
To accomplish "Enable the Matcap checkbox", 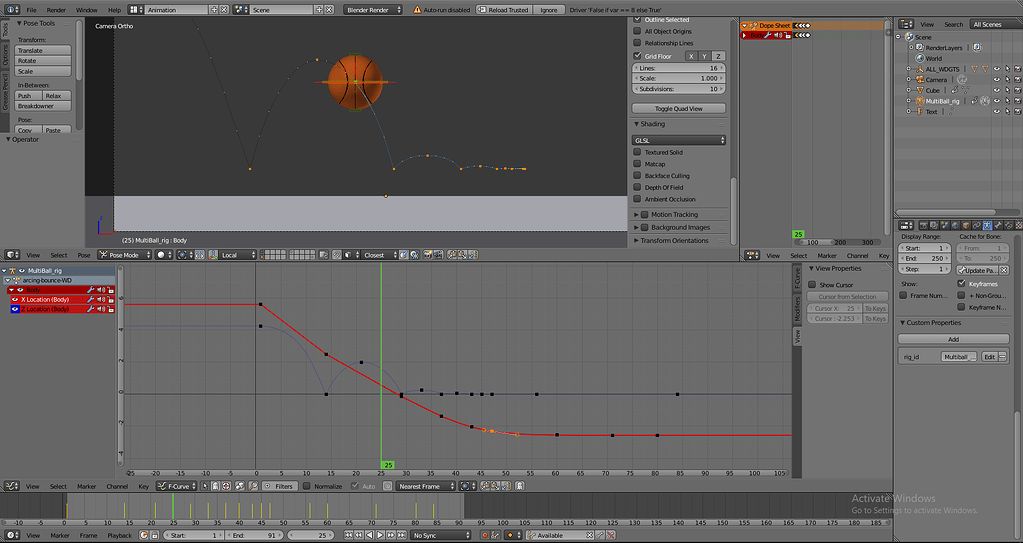I will click(x=637, y=164).
